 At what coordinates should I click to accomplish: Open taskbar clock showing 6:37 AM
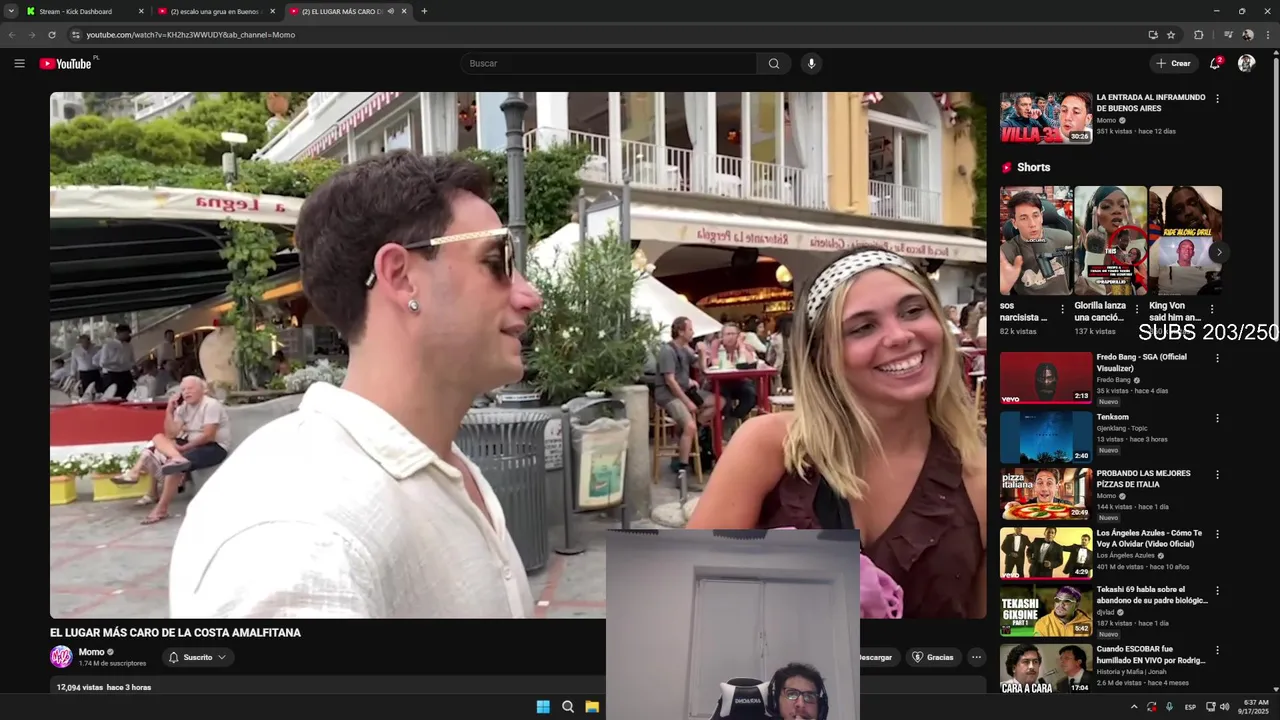point(1253,707)
